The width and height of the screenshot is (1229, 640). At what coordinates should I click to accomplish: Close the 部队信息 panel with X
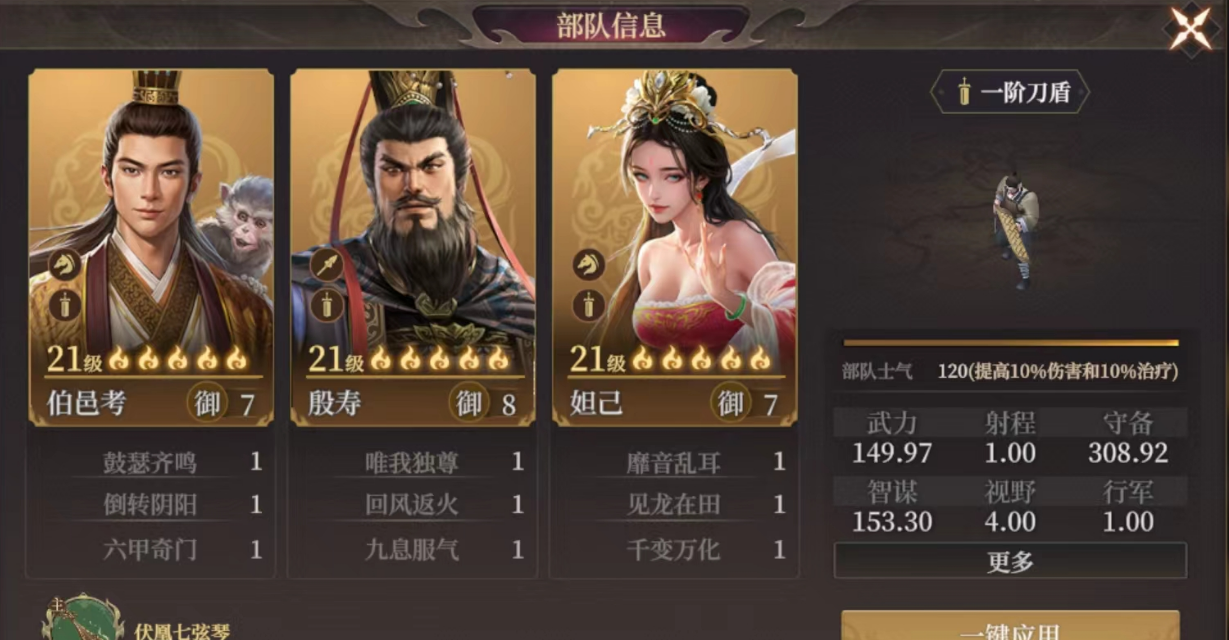coord(1191,28)
